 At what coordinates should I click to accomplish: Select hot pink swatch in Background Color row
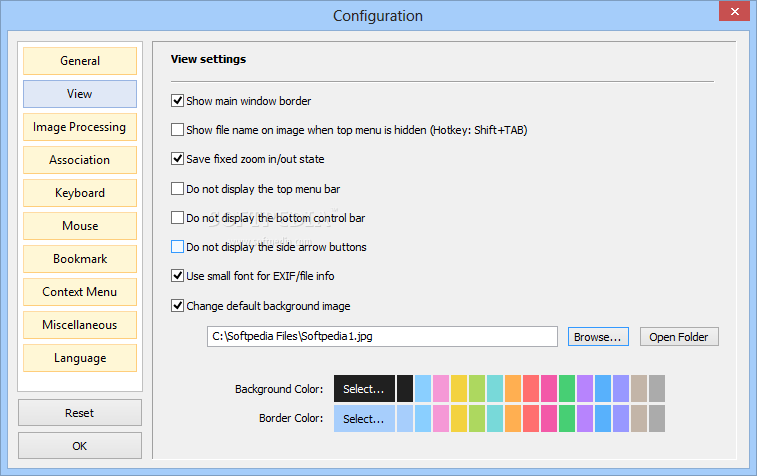click(549, 389)
